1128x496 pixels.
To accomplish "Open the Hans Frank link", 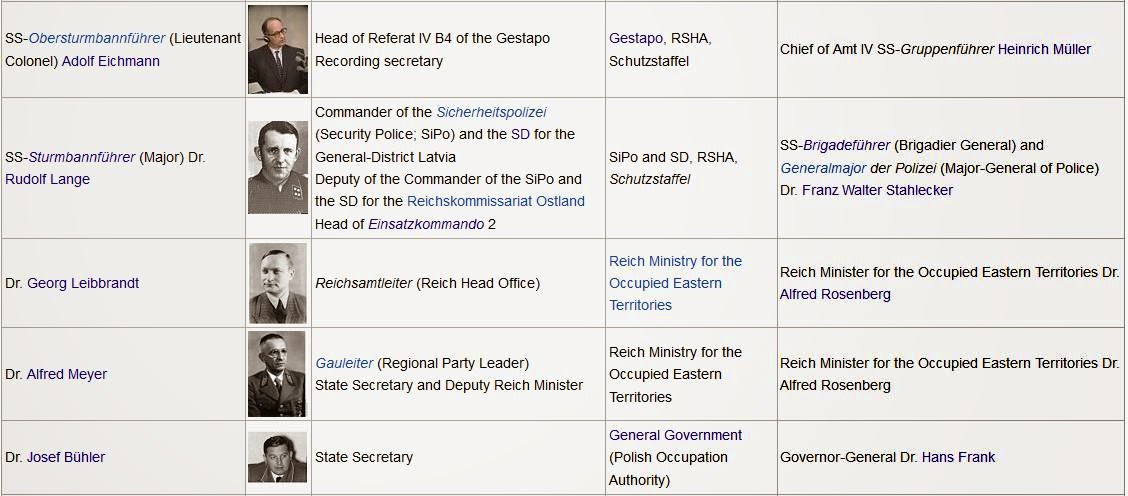I will coord(958,457).
